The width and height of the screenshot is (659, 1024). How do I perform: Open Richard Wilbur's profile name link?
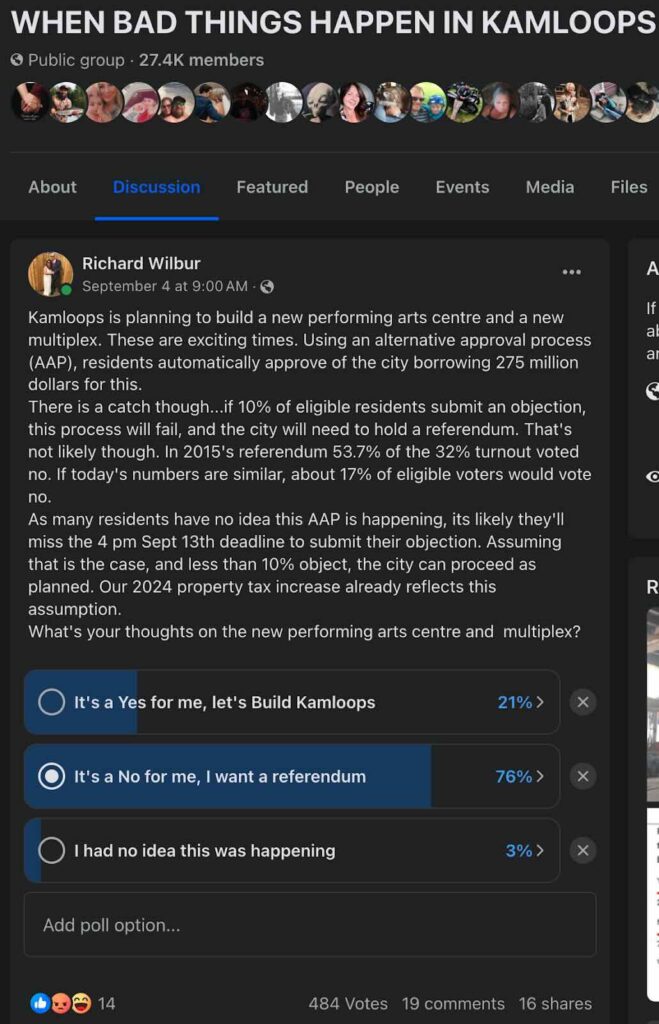click(141, 264)
